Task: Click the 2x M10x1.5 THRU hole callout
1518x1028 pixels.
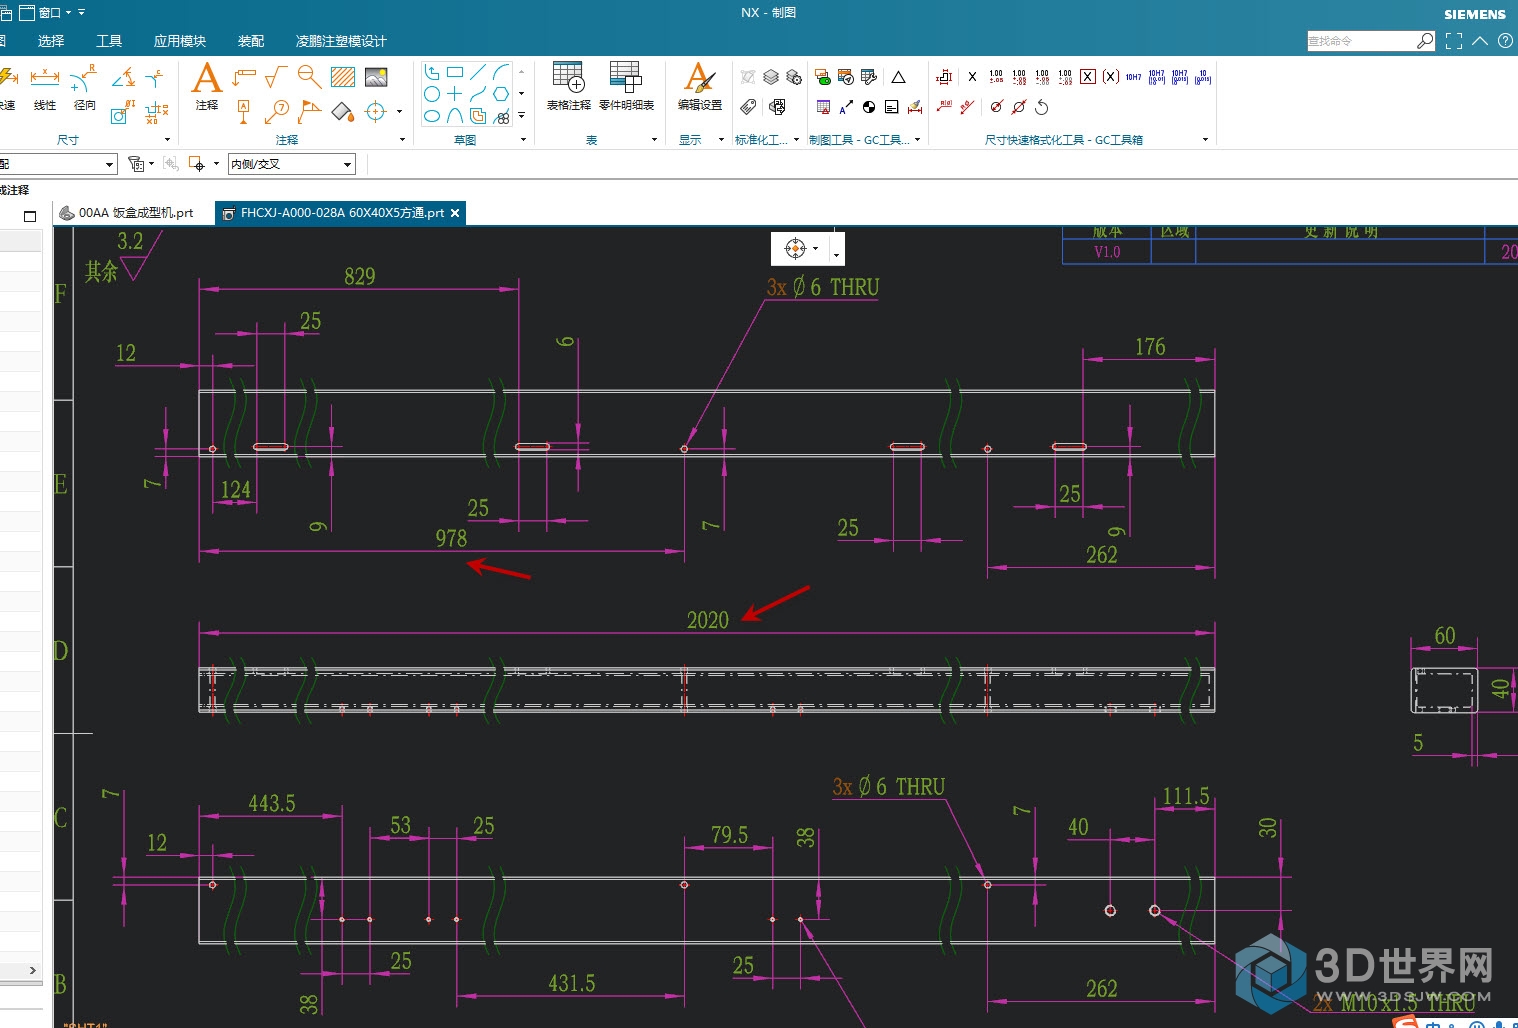Action: click(x=1393, y=1003)
